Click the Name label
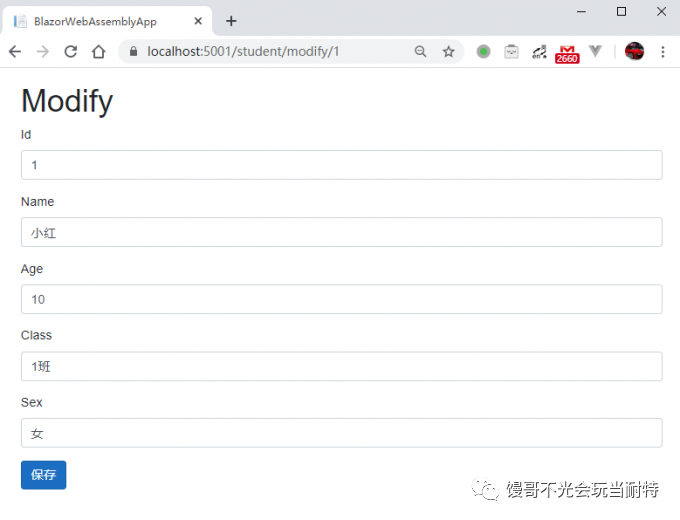Screen dimensions: 680x520 click(x=38, y=202)
